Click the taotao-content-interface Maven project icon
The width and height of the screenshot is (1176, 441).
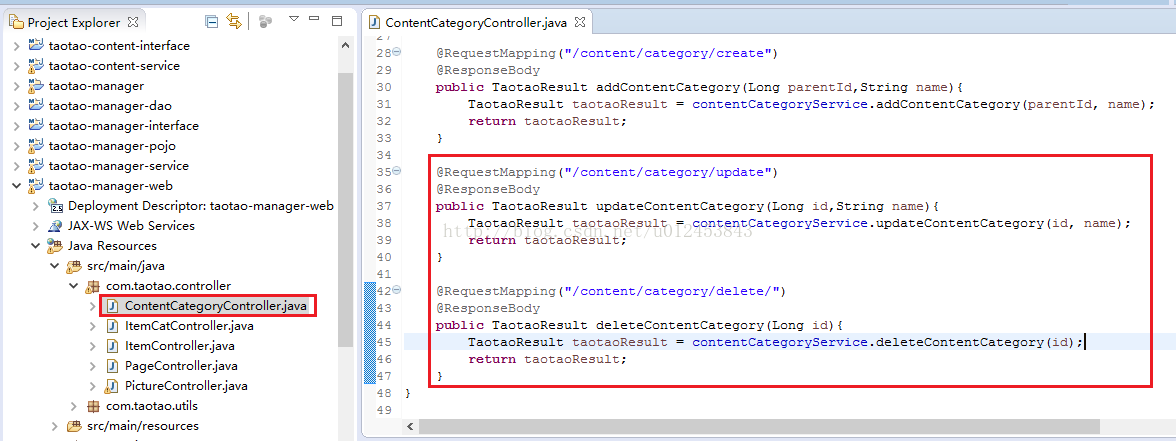[35, 46]
